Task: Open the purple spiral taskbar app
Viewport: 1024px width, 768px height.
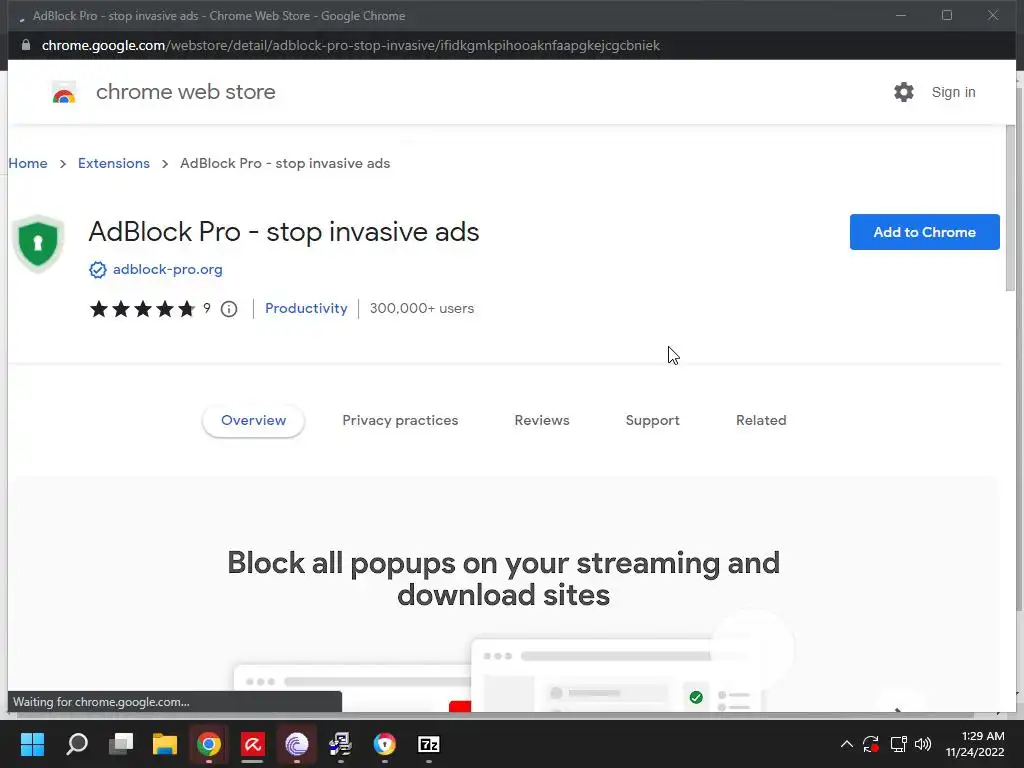Action: [x=296, y=744]
